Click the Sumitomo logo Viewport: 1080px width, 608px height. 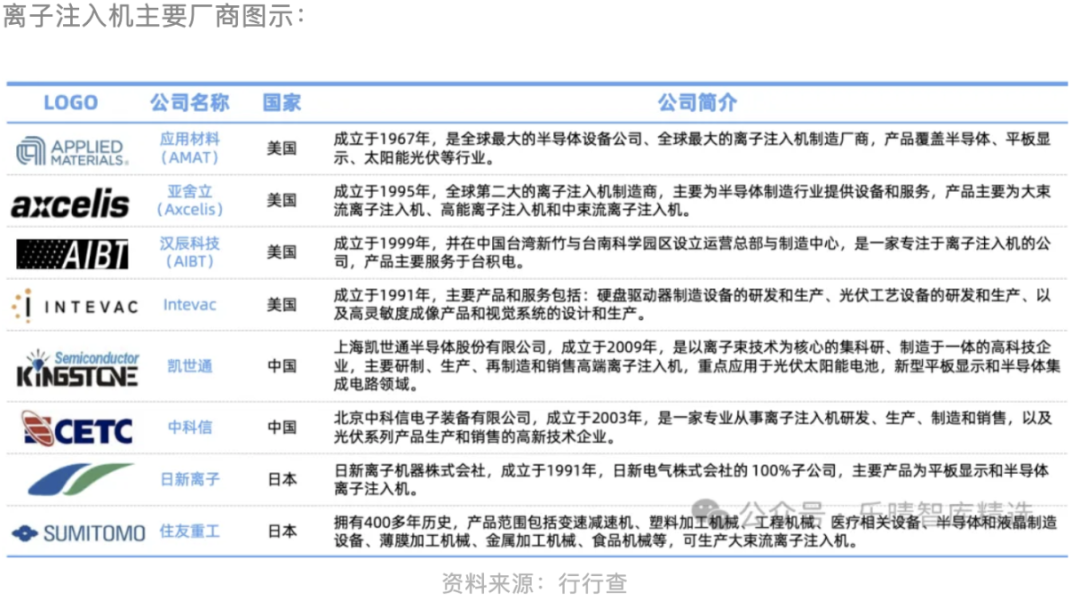click(79, 533)
